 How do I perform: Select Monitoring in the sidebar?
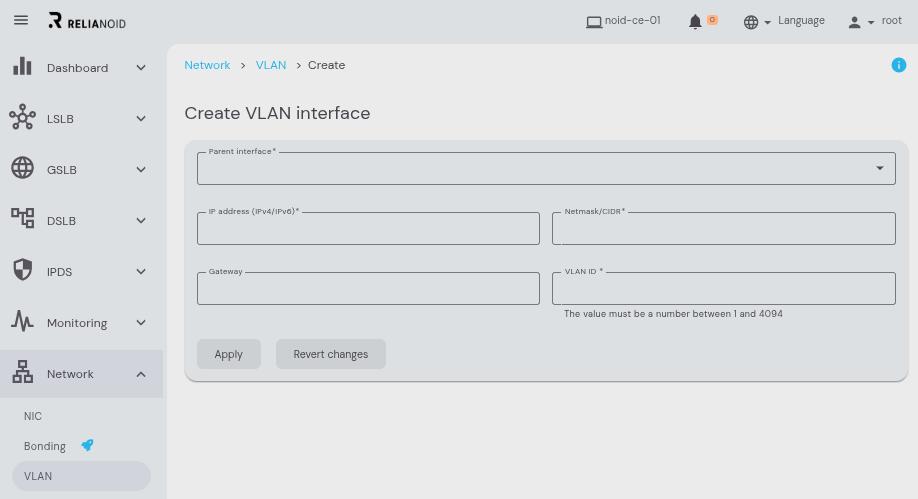(77, 323)
